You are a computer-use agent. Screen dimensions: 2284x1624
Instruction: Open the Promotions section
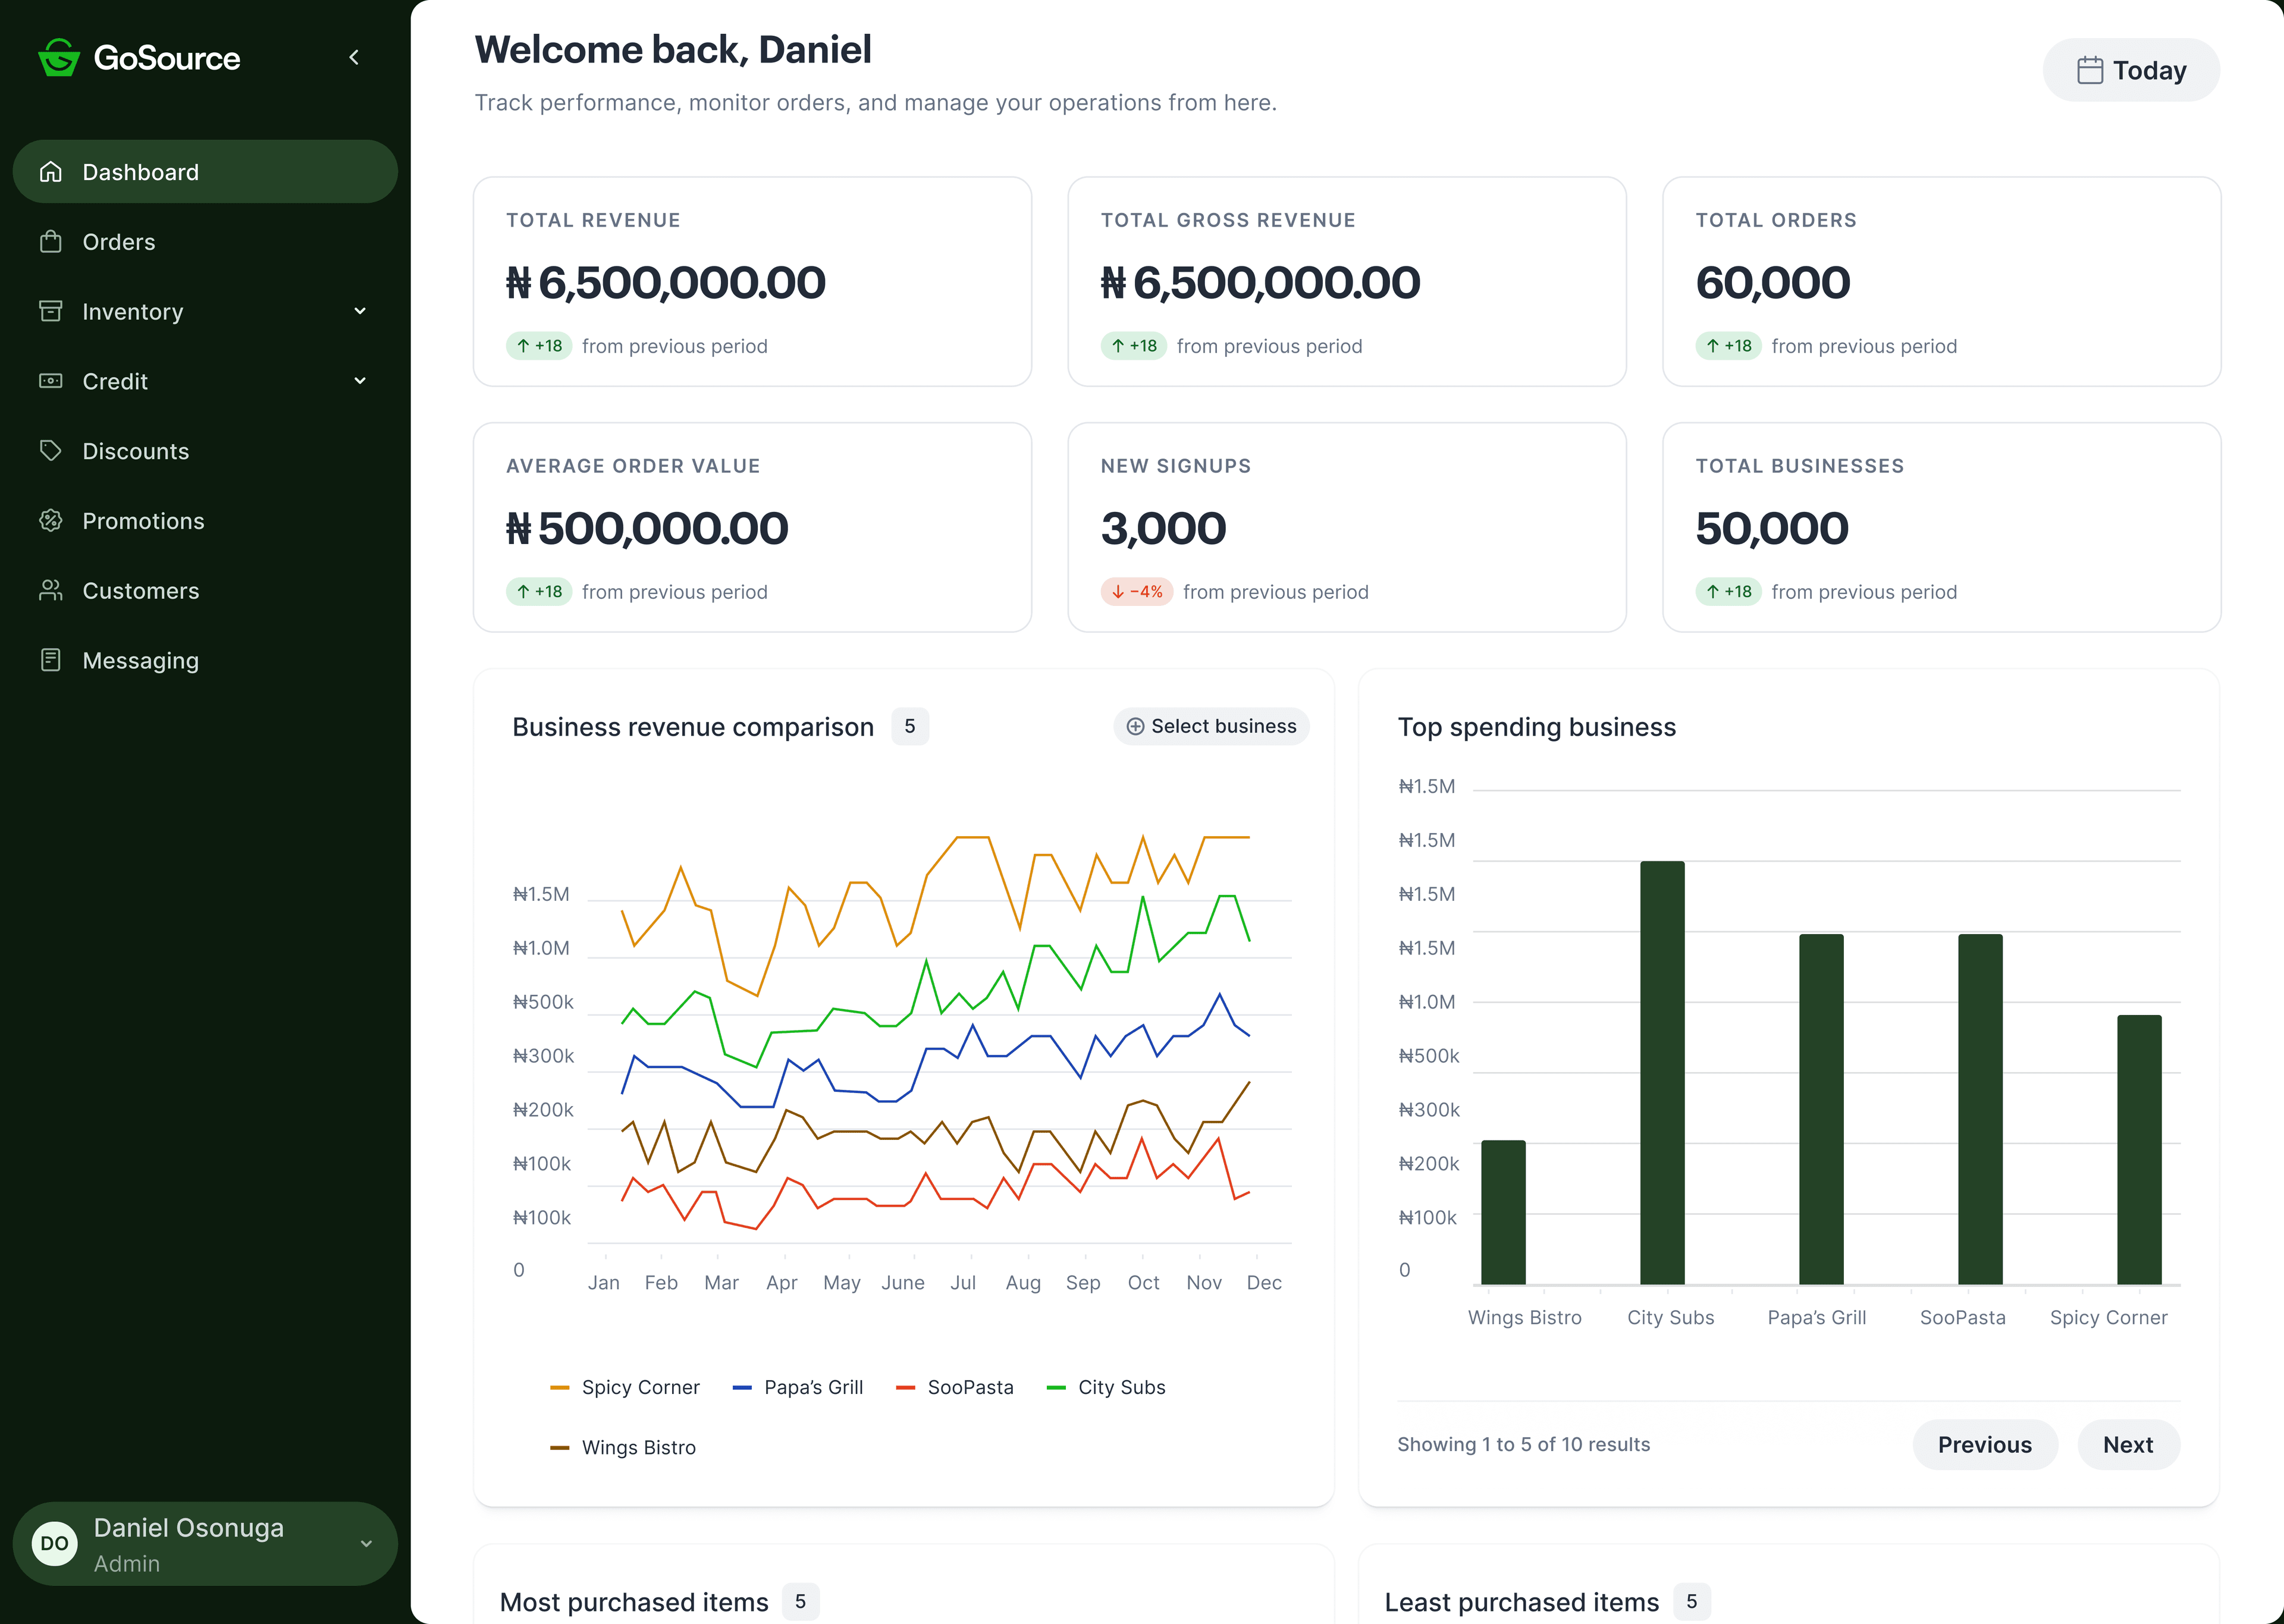[x=205, y=521]
